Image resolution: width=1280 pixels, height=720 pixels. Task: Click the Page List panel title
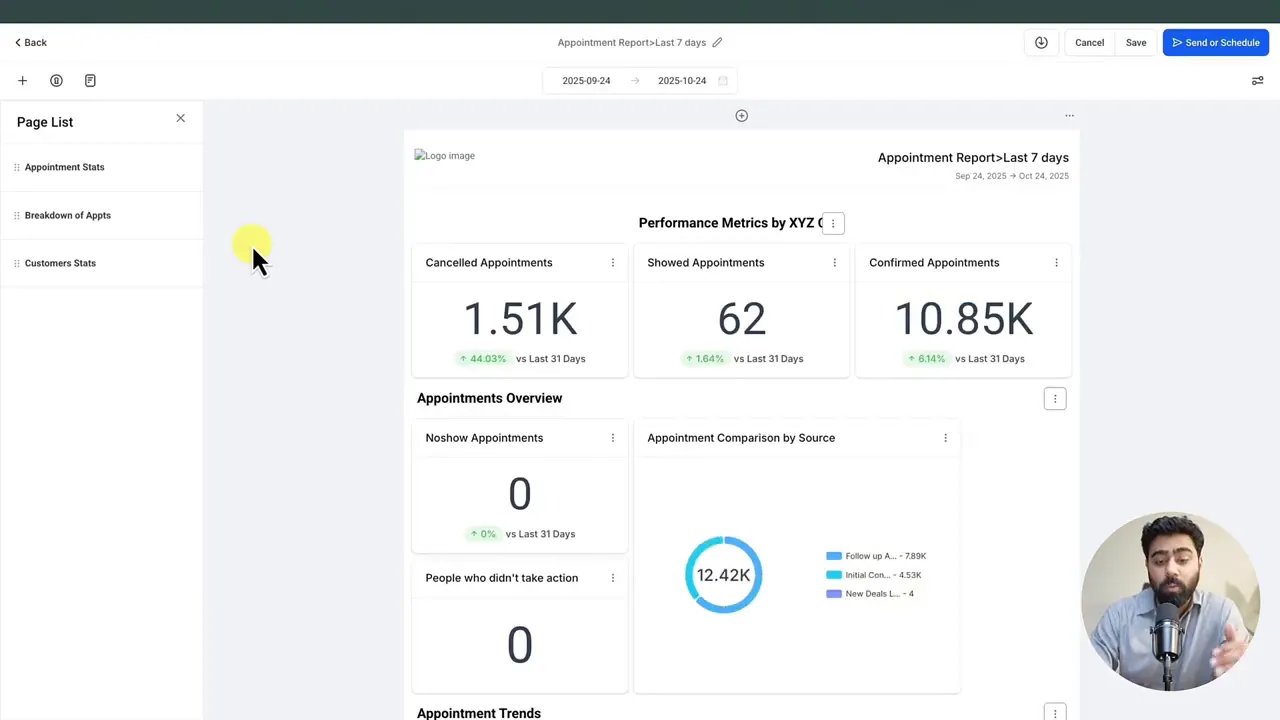[45, 122]
